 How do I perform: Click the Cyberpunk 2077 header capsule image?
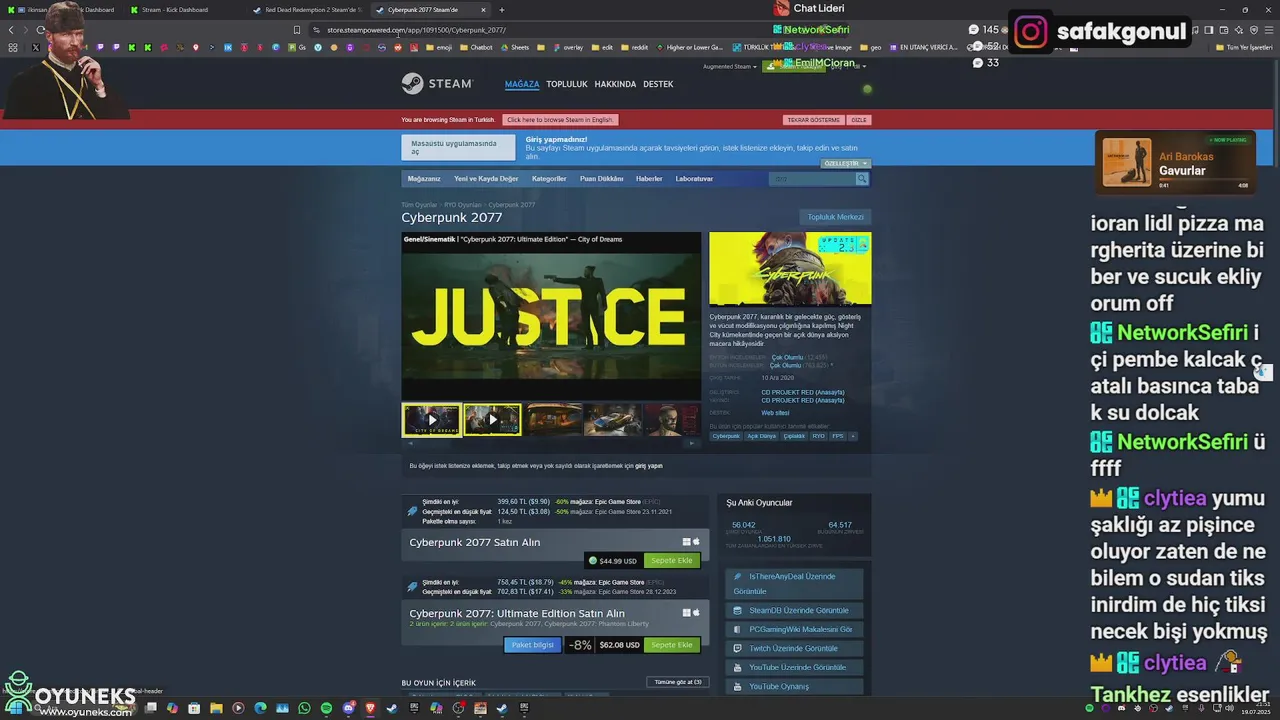tap(790, 269)
